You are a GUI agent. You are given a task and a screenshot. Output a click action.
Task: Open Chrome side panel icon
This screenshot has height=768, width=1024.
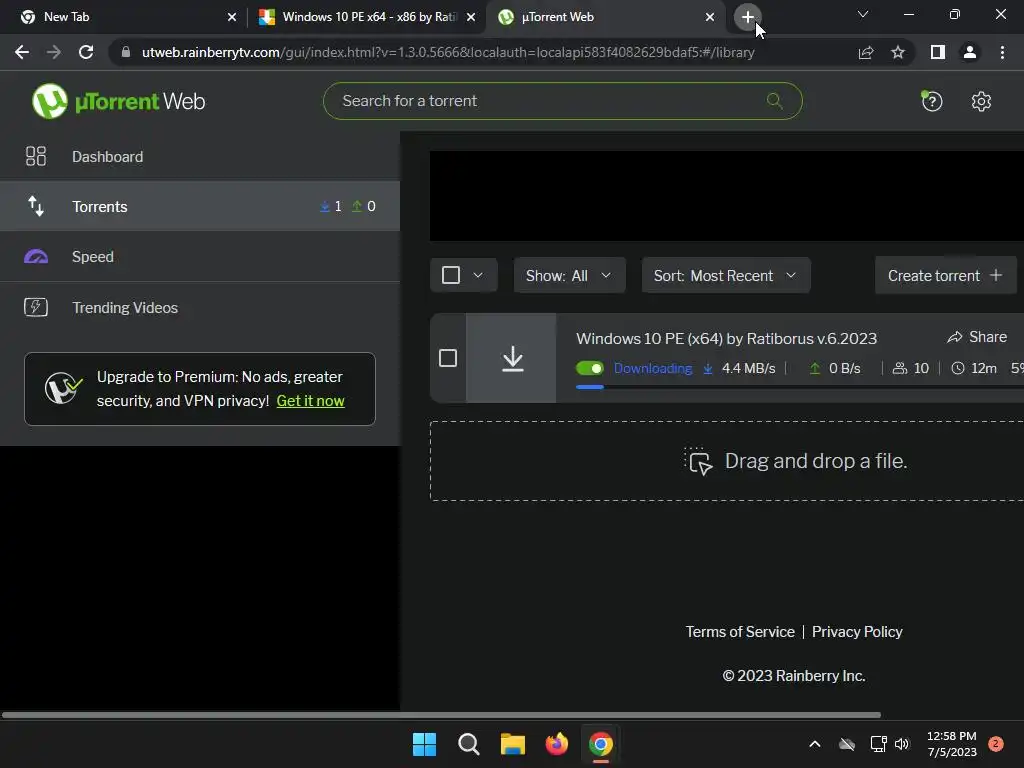[938, 52]
